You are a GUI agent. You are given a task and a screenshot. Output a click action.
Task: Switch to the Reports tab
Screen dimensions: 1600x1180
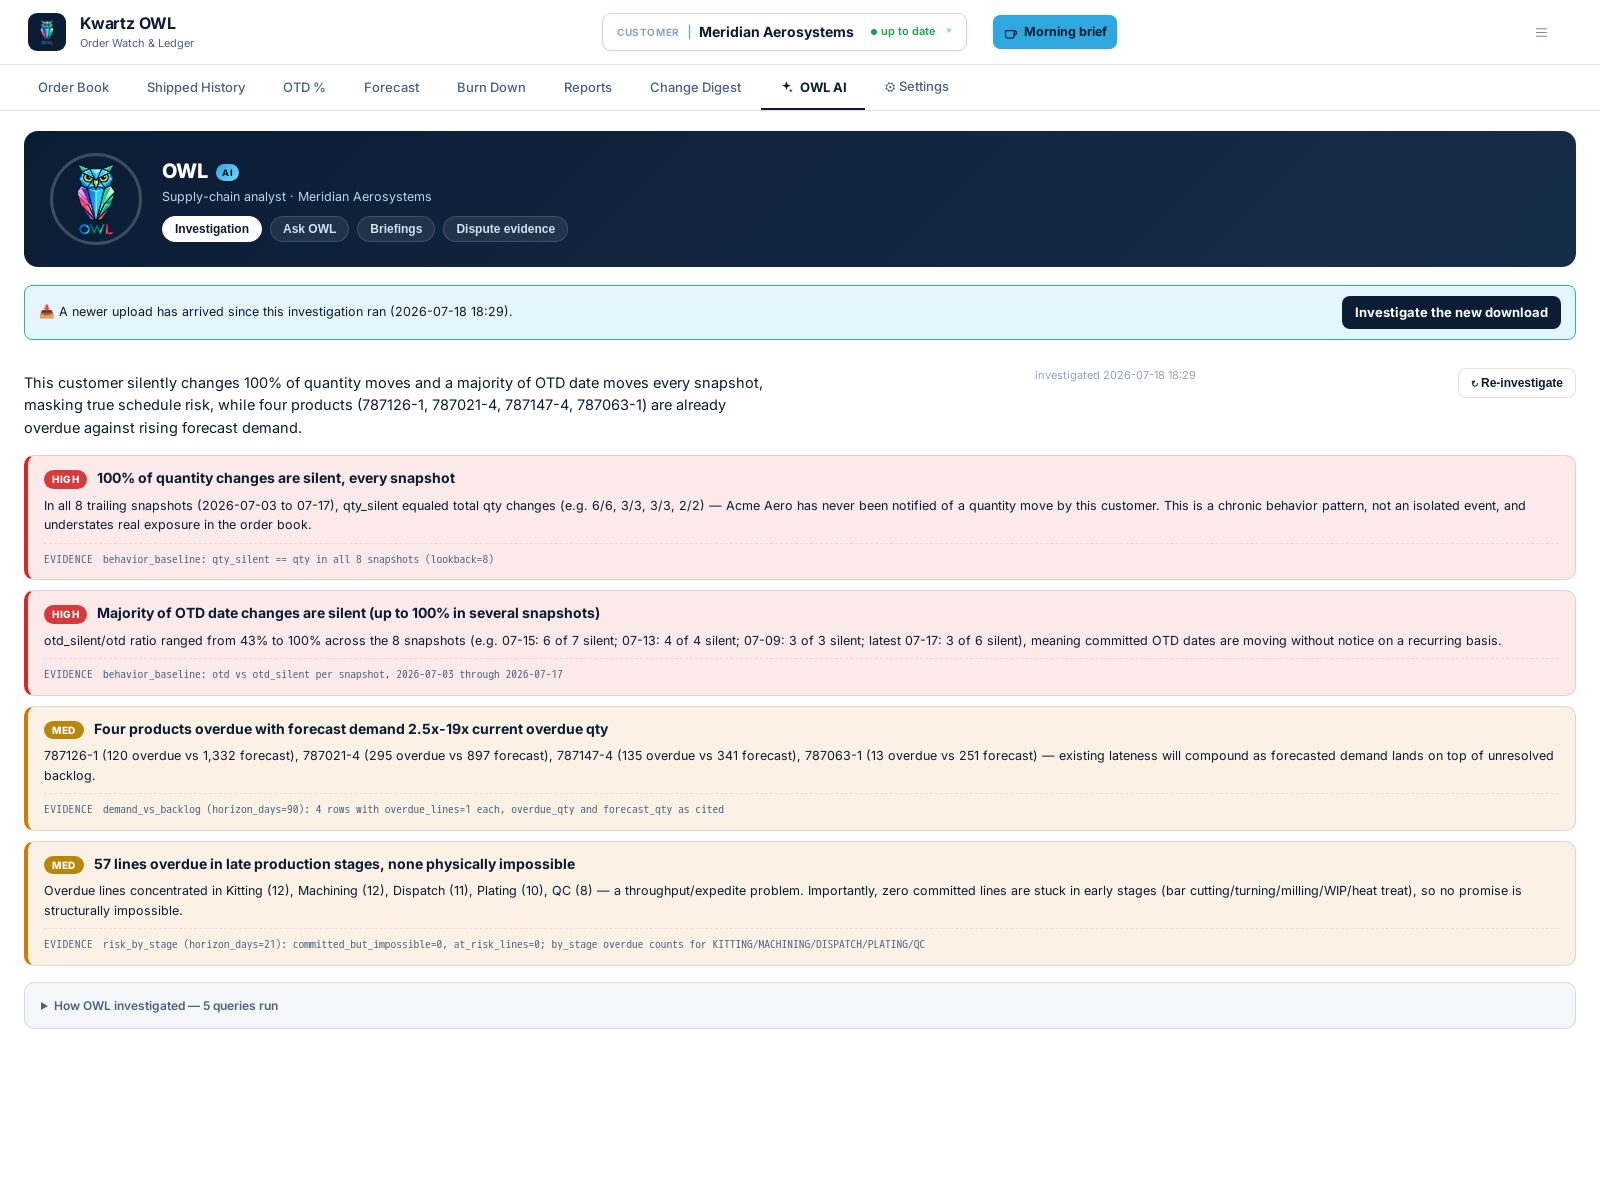(588, 88)
